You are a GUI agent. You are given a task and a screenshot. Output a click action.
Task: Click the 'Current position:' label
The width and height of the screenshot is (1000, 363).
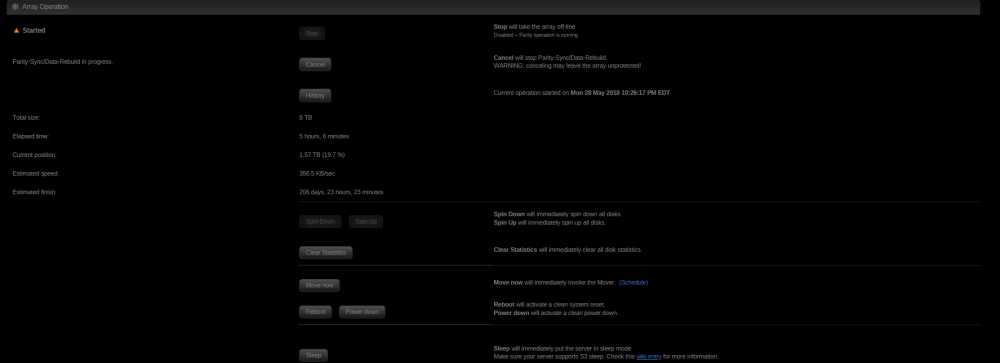(34, 155)
